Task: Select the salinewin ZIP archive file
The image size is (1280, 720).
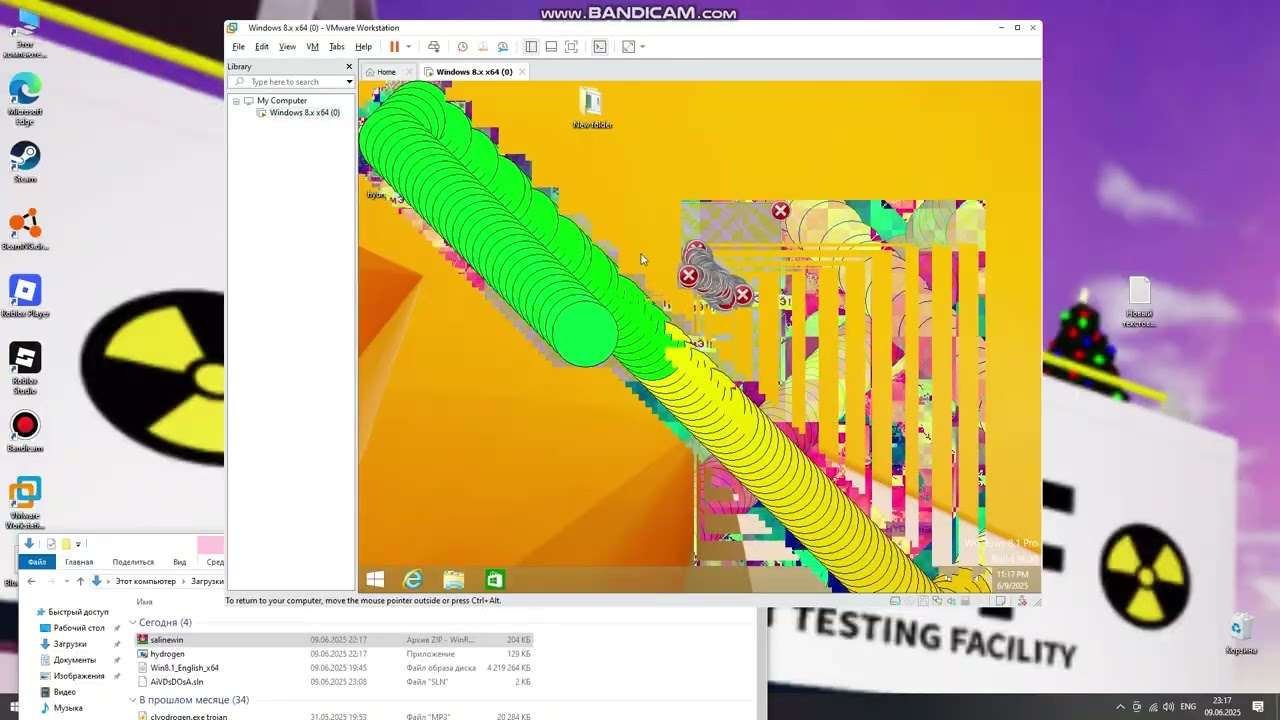Action: click(x=334, y=640)
